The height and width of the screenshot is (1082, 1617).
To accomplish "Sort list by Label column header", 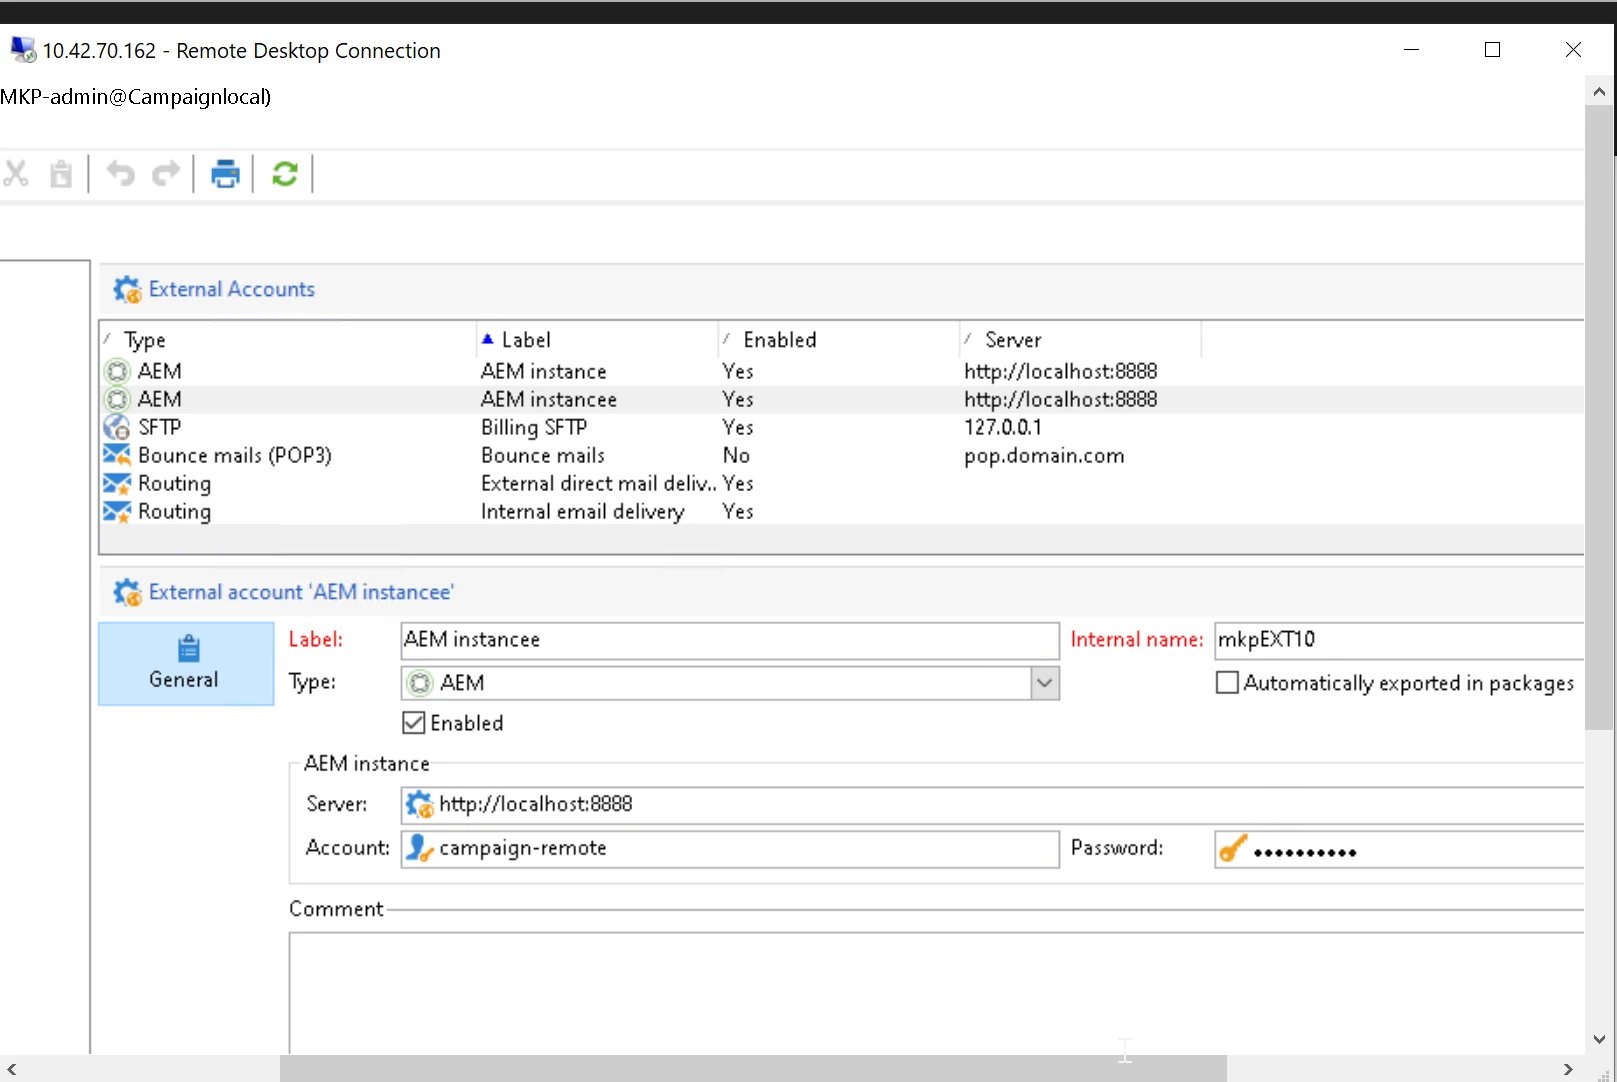I will (x=597, y=340).
